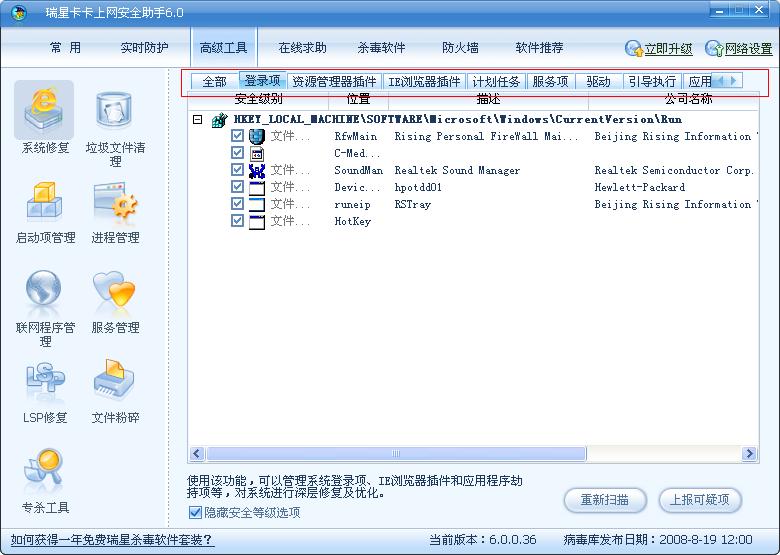
Task: Sort by the 描述 column header
Action: click(x=488, y=99)
